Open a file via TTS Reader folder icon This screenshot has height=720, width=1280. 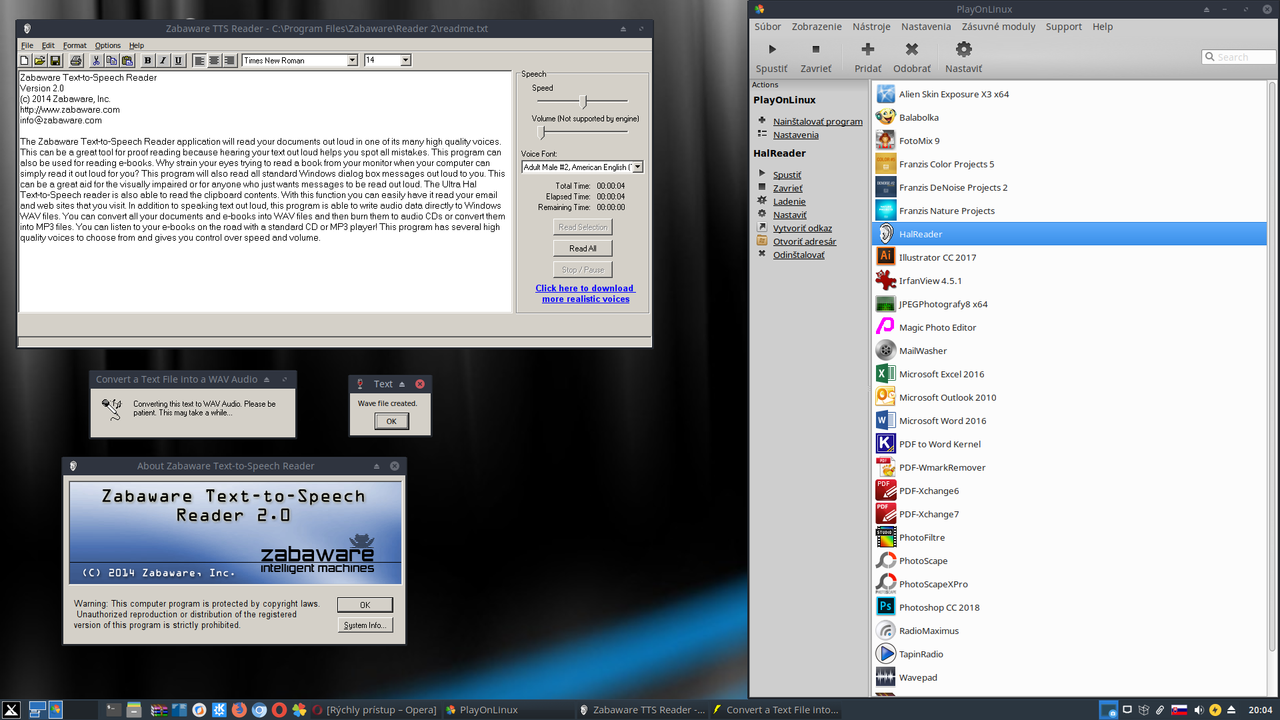click(40, 60)
